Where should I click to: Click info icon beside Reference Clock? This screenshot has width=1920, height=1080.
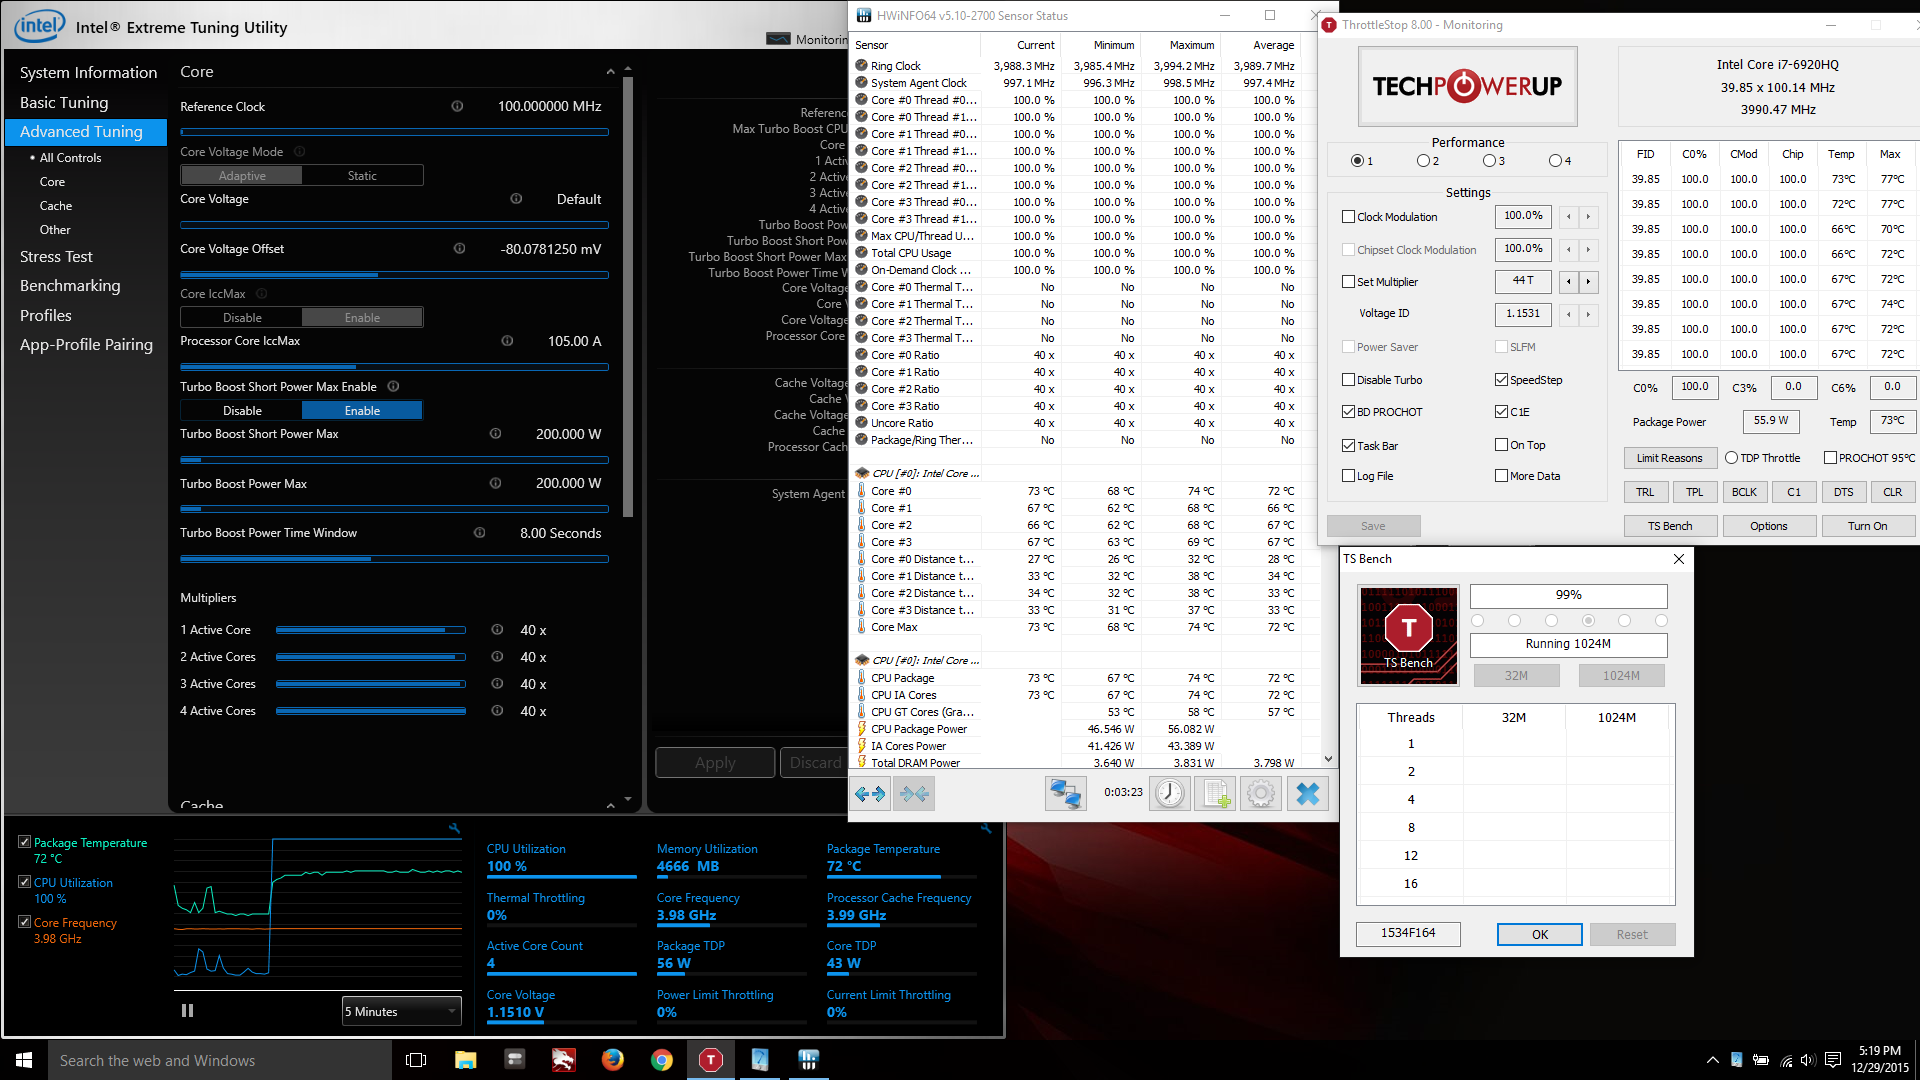[457, 106]
